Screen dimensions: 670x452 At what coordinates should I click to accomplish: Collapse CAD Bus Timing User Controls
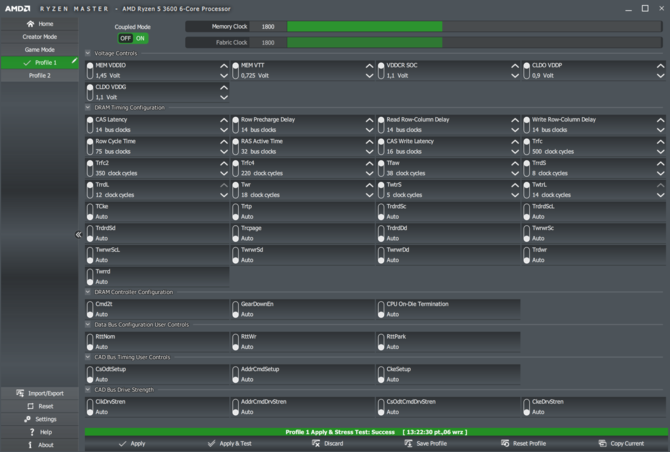pyautogui.click(x=88, y=357)
